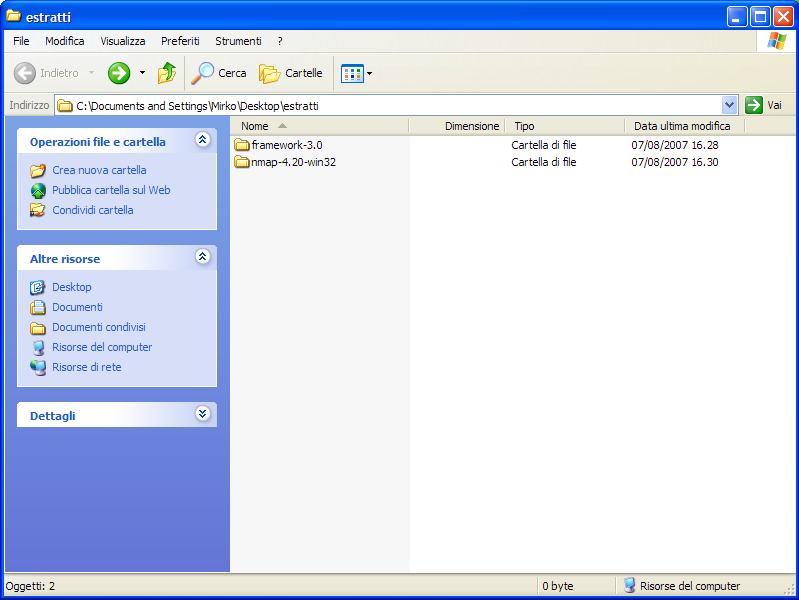Image resolution: width=799 pixels, height=600 pixels.
Task: Open the Preferiti menu
Action: tap(180, 41)
